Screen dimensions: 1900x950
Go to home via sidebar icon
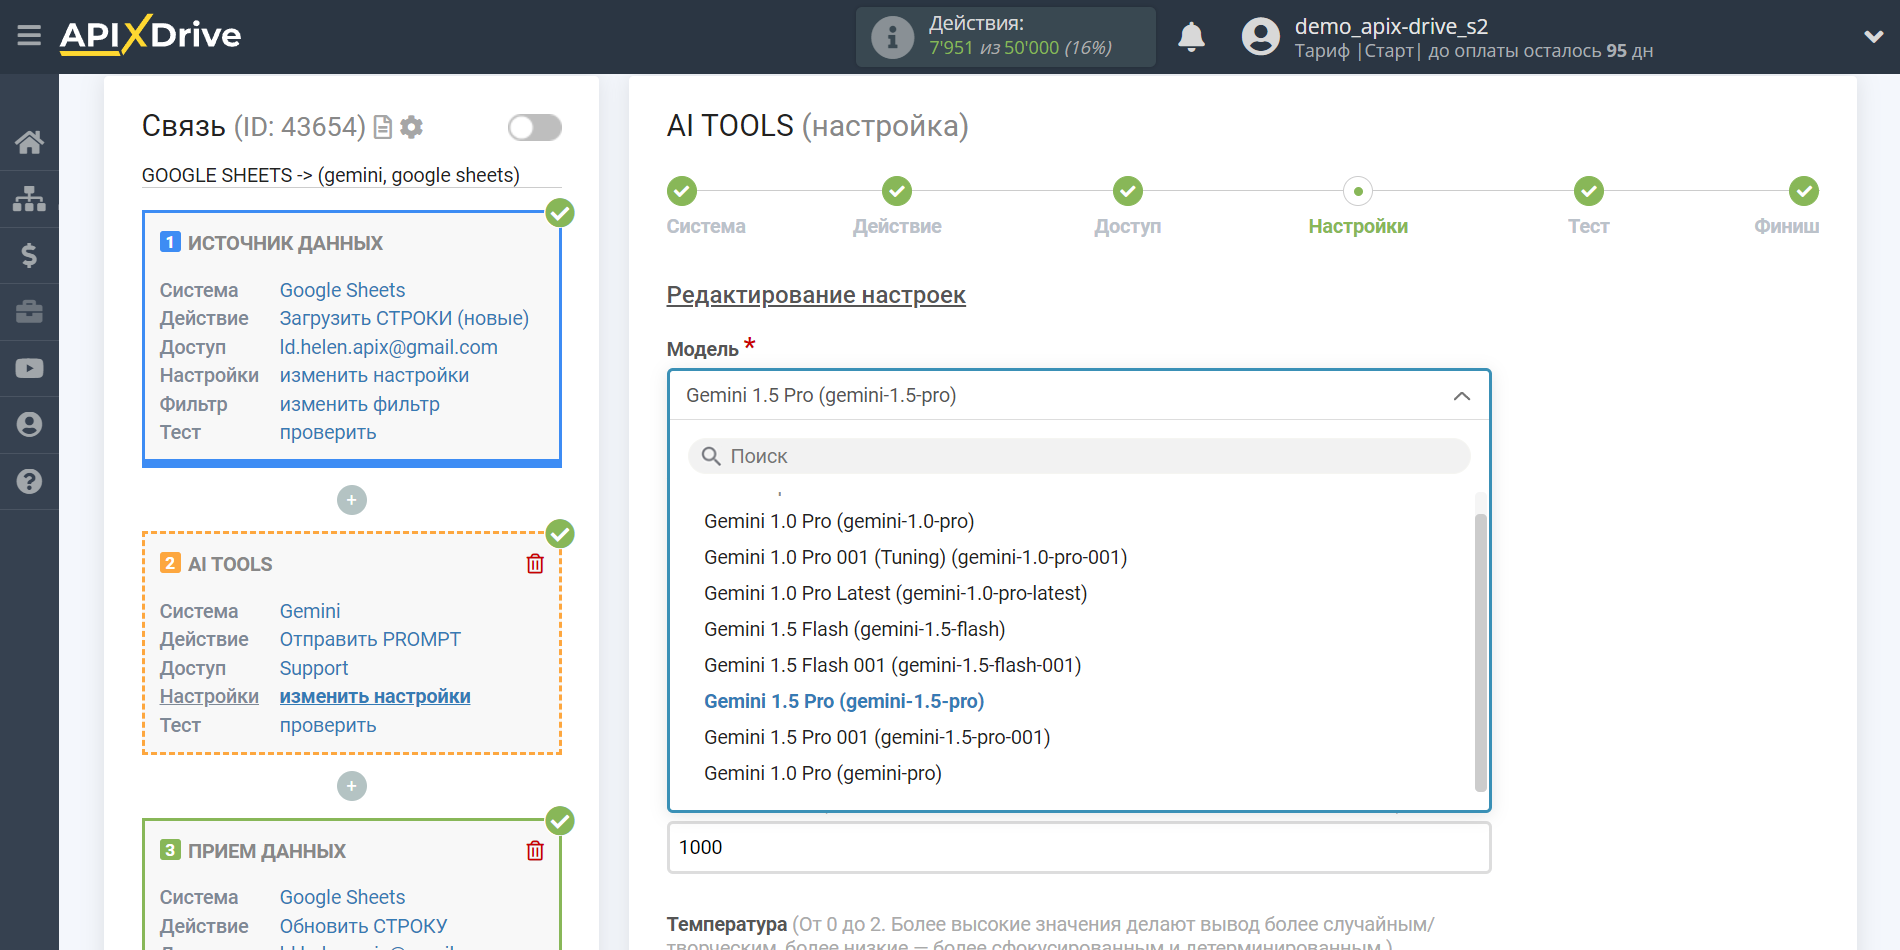coord(29,142)
